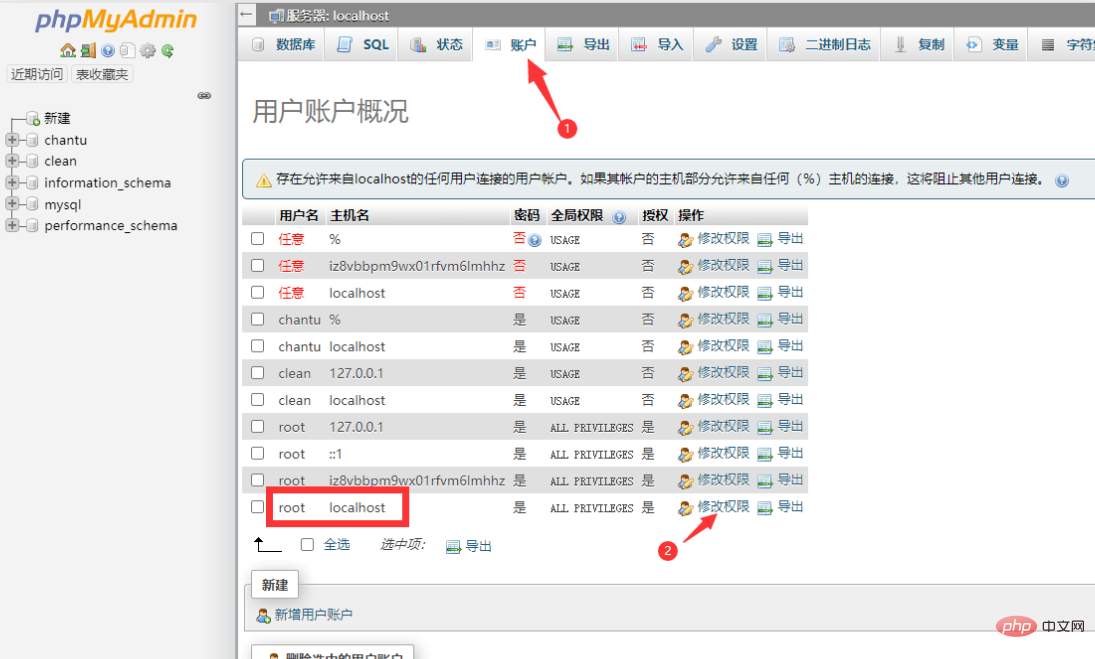The width and height of the screenshot is (1095, 659).
Task: Click the 新增用户账户 user icon
Action: click(x=263, y=616)
